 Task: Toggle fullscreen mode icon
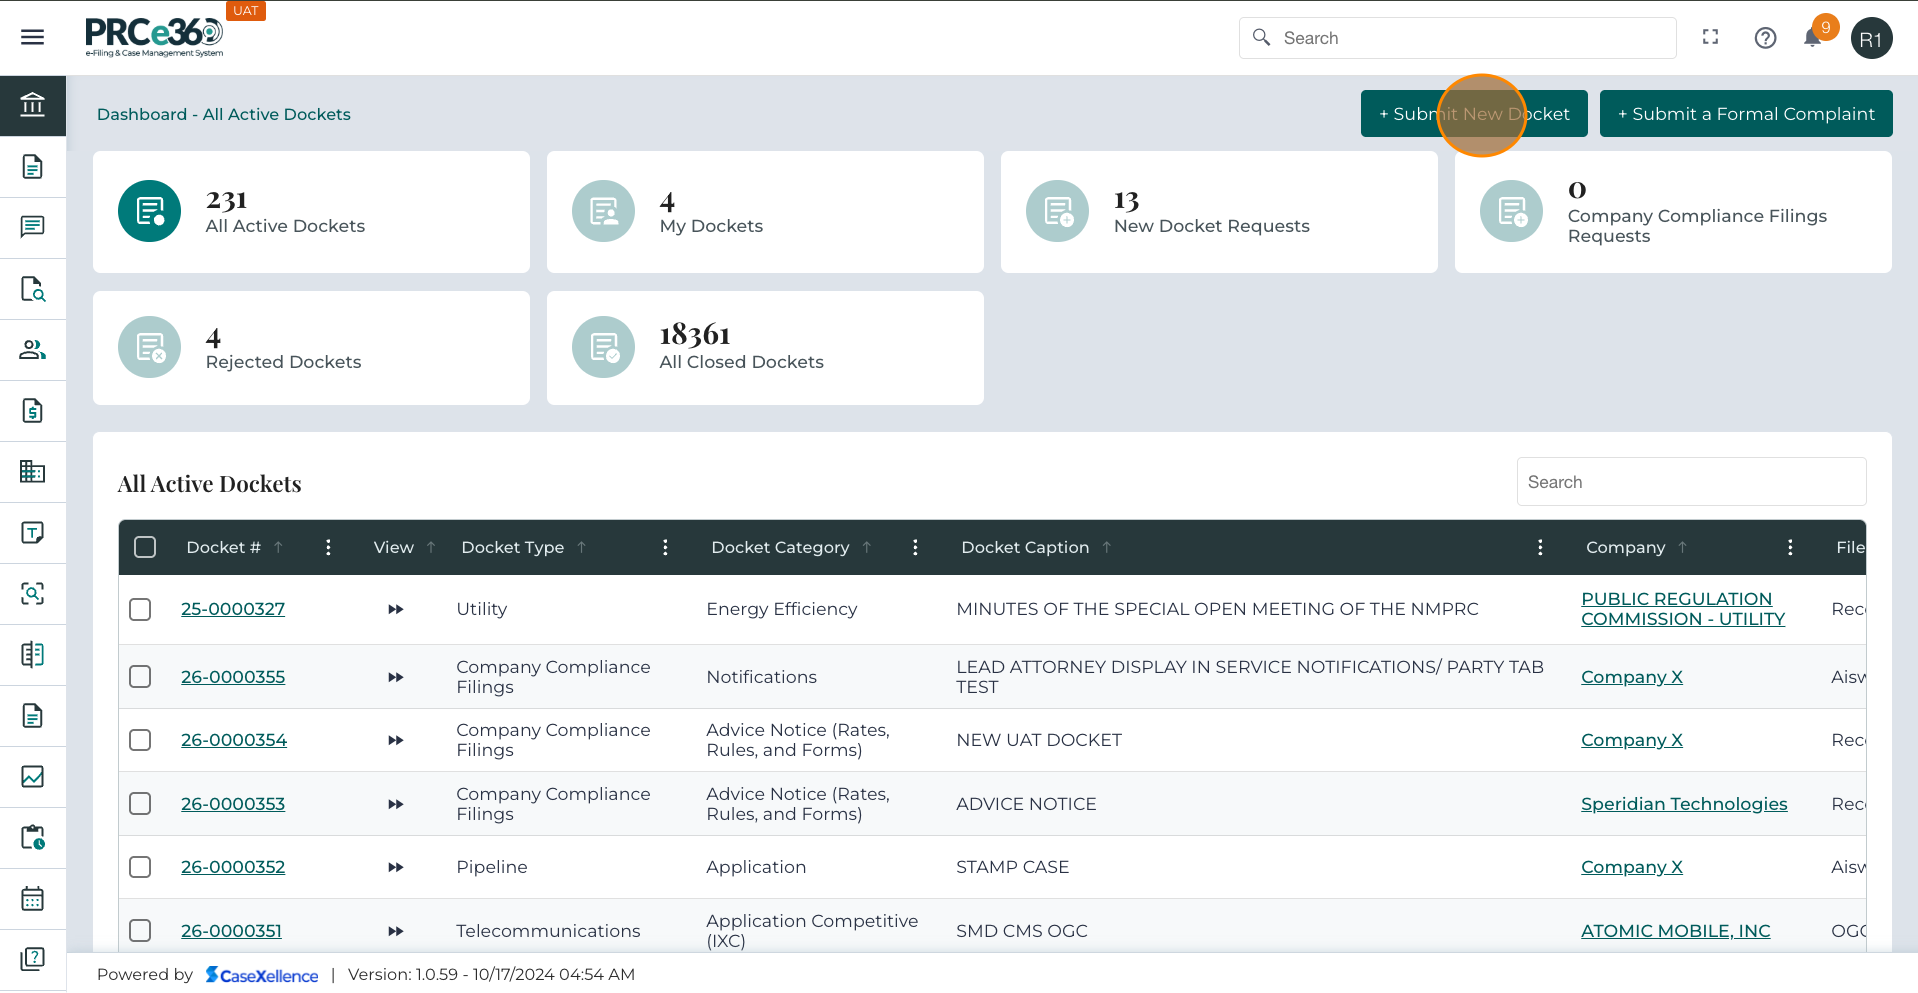(x=1710, y=37)
